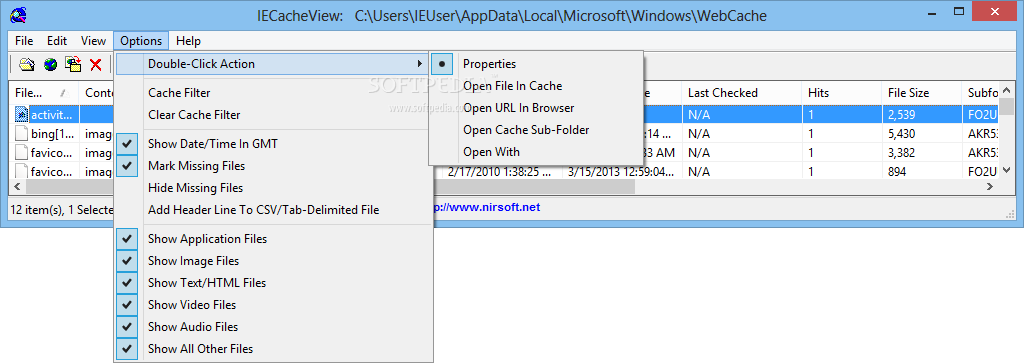Open the Cache Filter dialog
The height and width of the screenshot is (363, 1024).
[273, 93]
